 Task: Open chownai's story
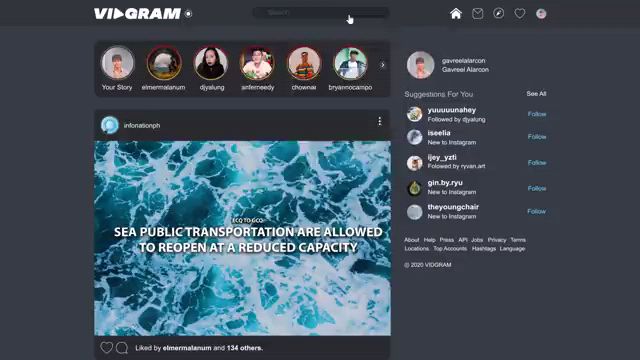(304, 62)
